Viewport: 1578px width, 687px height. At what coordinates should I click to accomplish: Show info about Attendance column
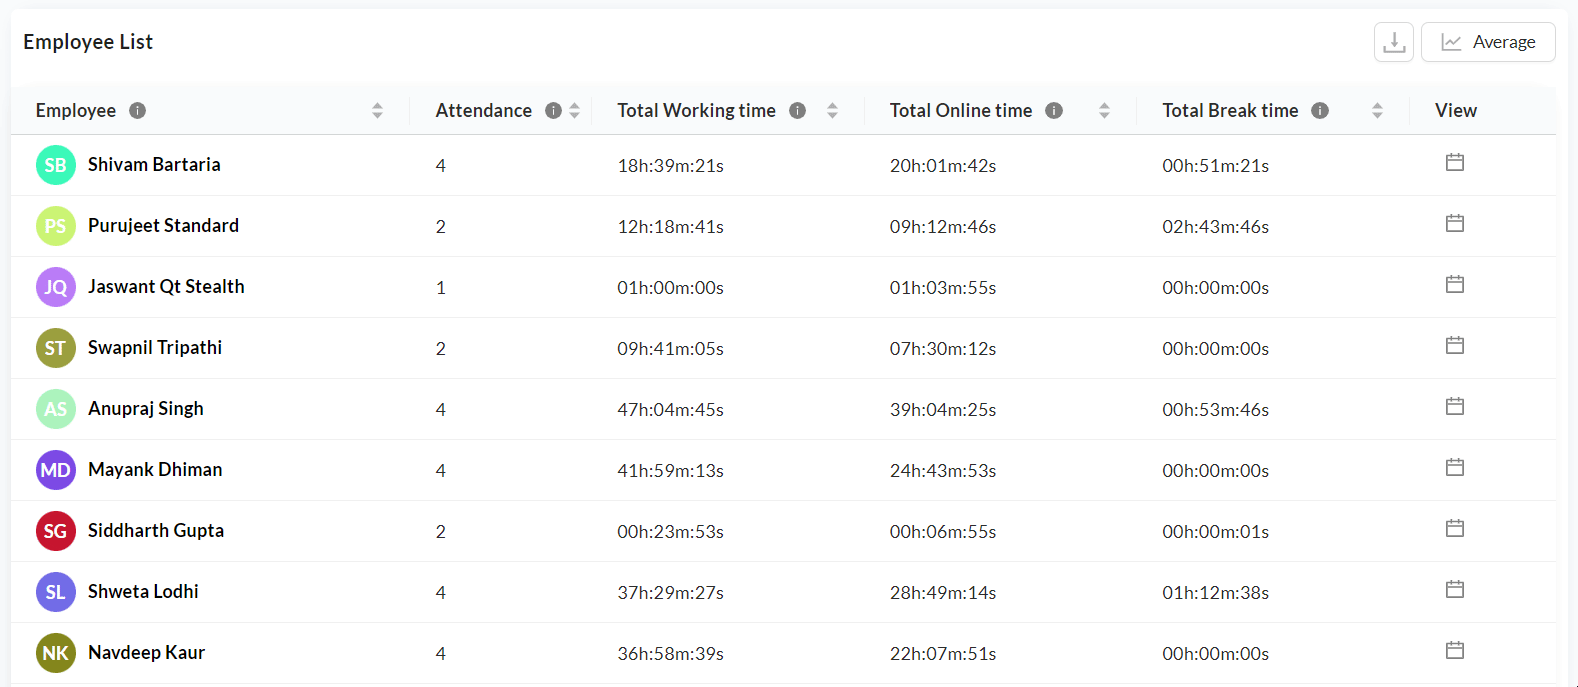(553, 111)
